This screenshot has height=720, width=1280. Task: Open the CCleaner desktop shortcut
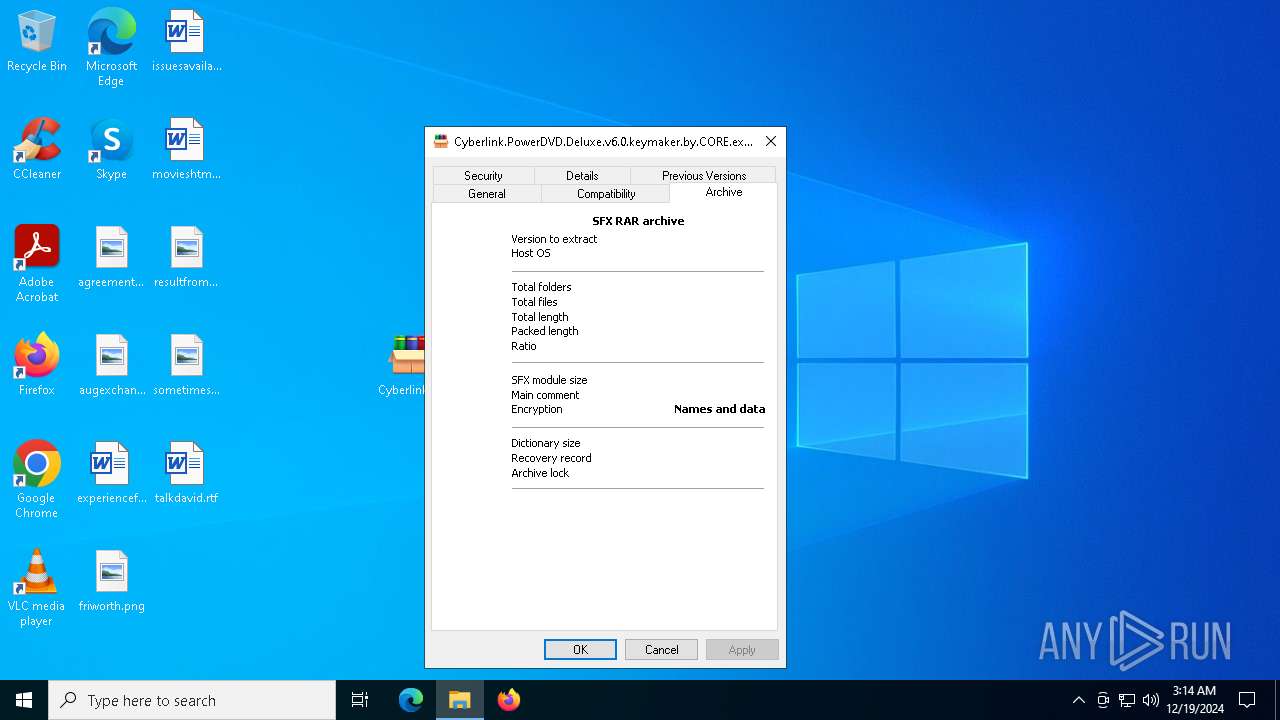37,150
